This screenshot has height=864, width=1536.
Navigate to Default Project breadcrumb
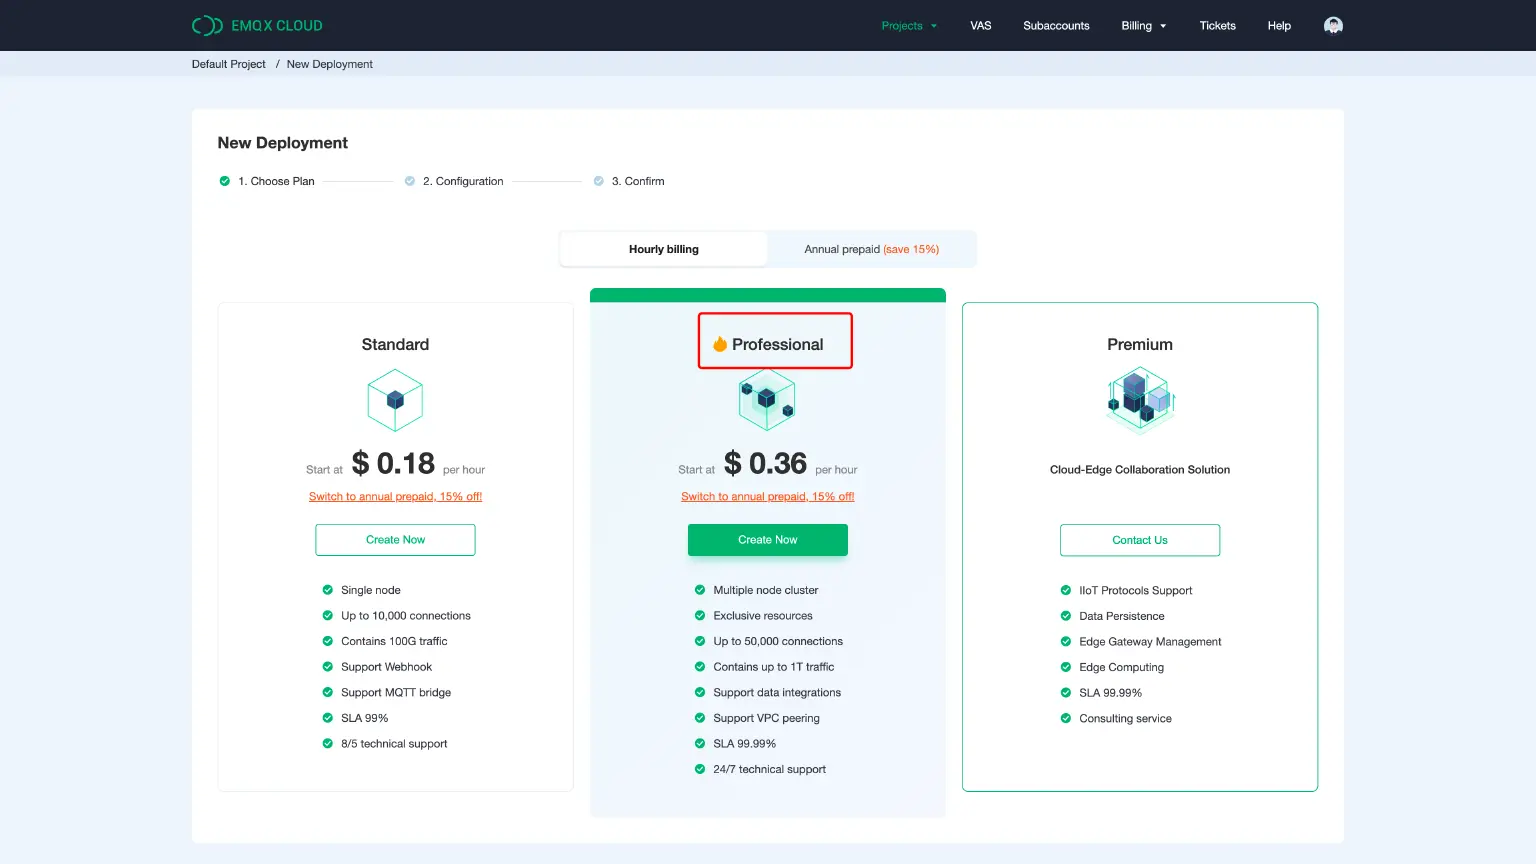[229, 64]
